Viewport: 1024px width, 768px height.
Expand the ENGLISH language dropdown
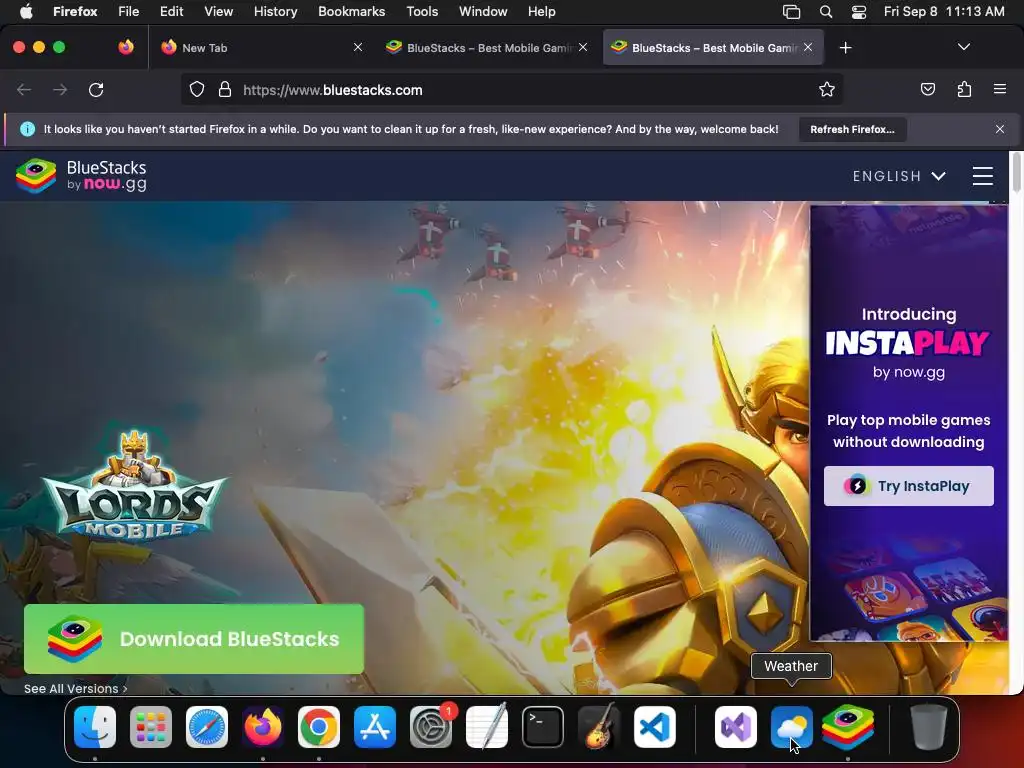(899, 176)
